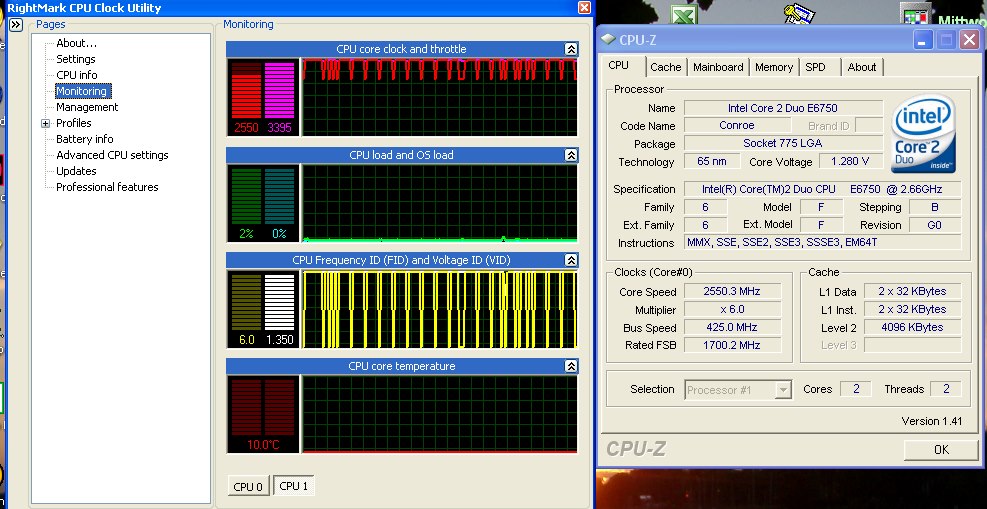Collapse the CPU load and OS load graph

570,155
